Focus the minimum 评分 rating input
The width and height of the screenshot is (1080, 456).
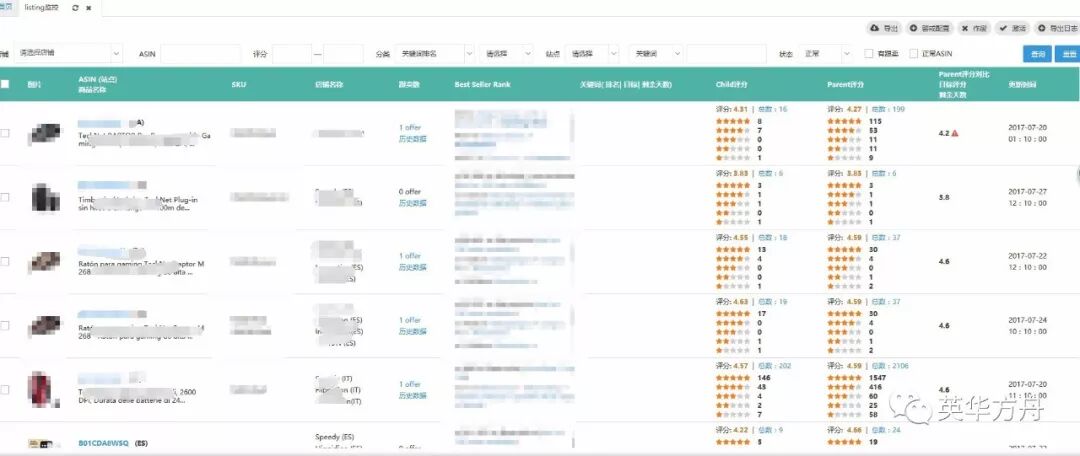[292, 53]
